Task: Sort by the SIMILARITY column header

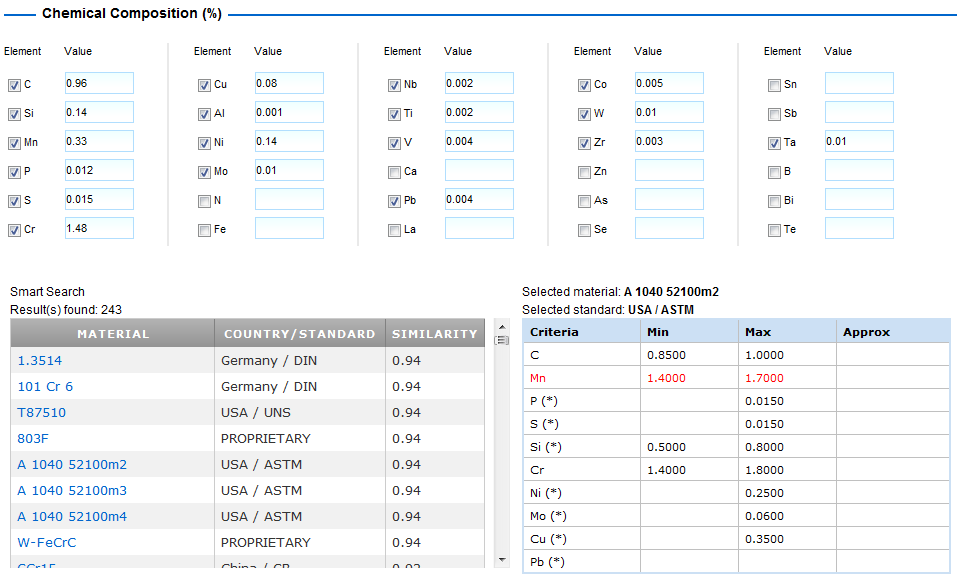Action: 434,334
